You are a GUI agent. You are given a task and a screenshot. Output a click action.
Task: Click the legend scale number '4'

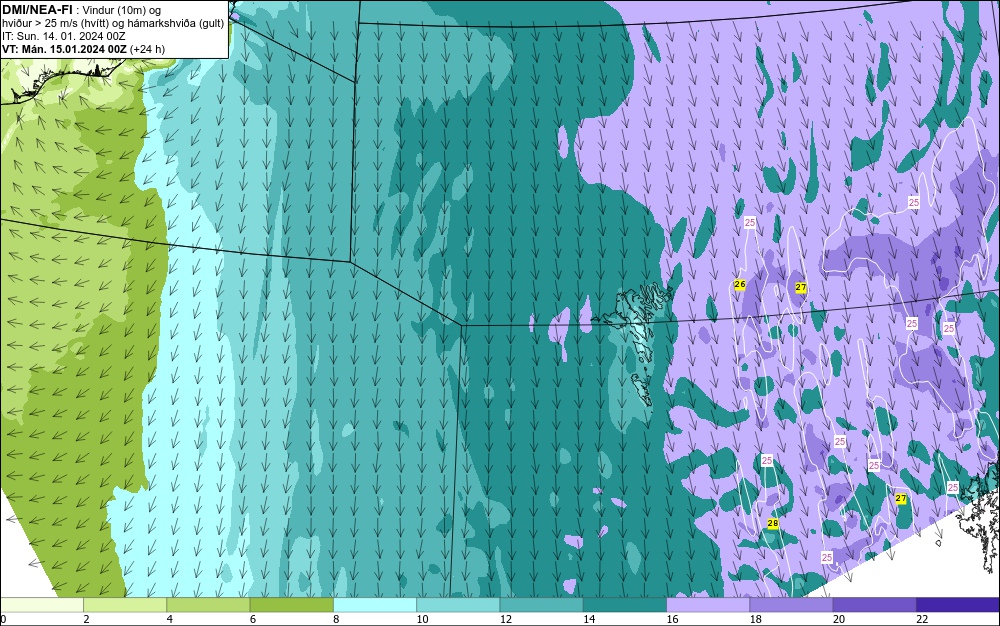click(170, 619)
